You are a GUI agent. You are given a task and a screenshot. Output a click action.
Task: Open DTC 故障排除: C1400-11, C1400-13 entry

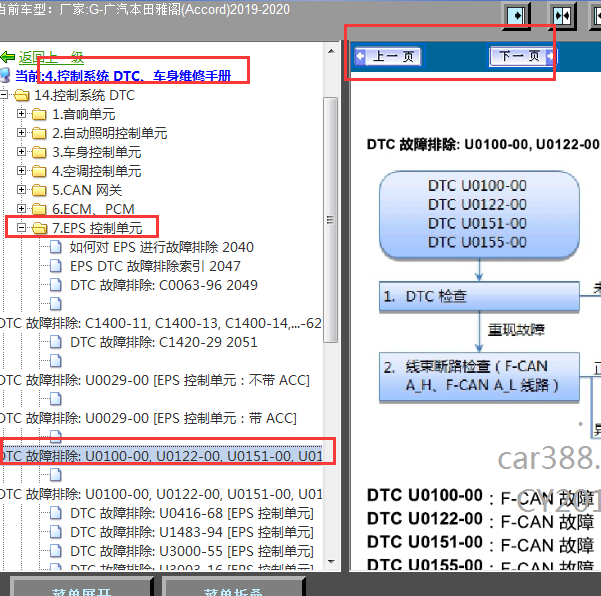click(x=160, y=323)
